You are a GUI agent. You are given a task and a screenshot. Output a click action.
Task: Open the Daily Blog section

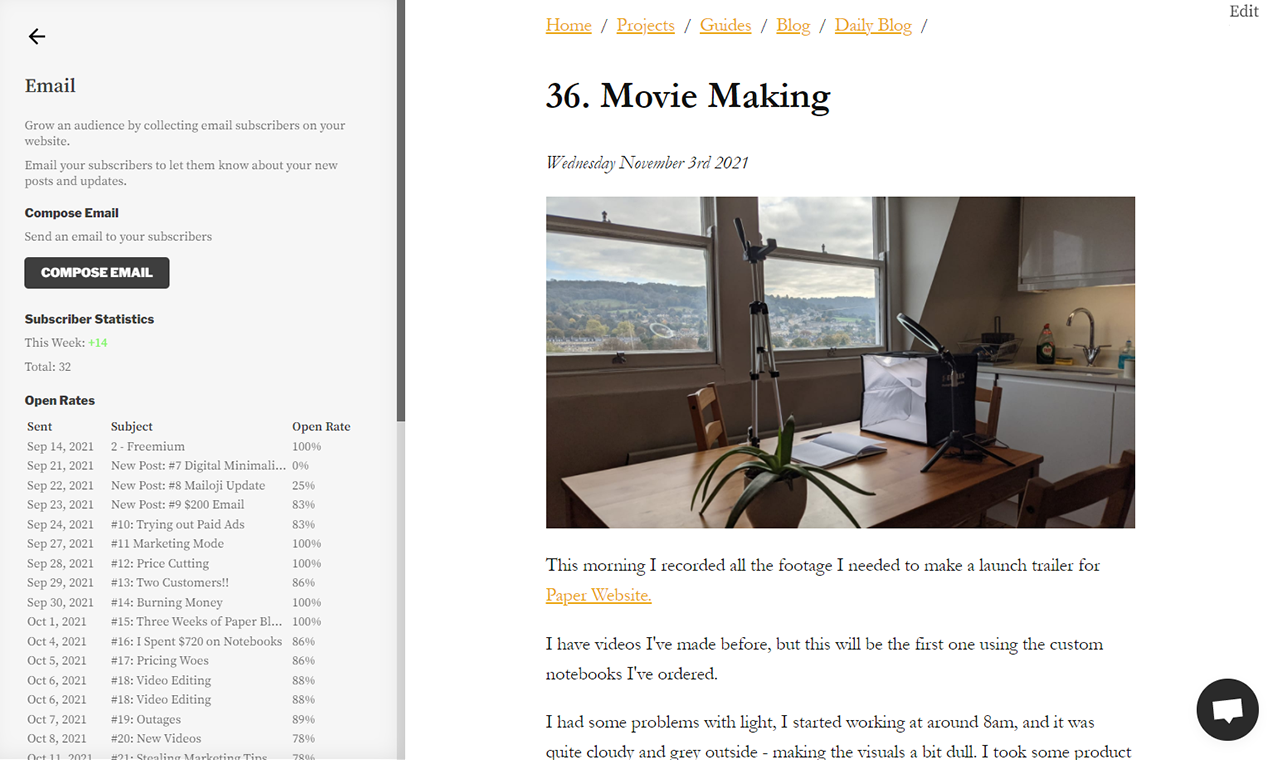tap(872, 25)
